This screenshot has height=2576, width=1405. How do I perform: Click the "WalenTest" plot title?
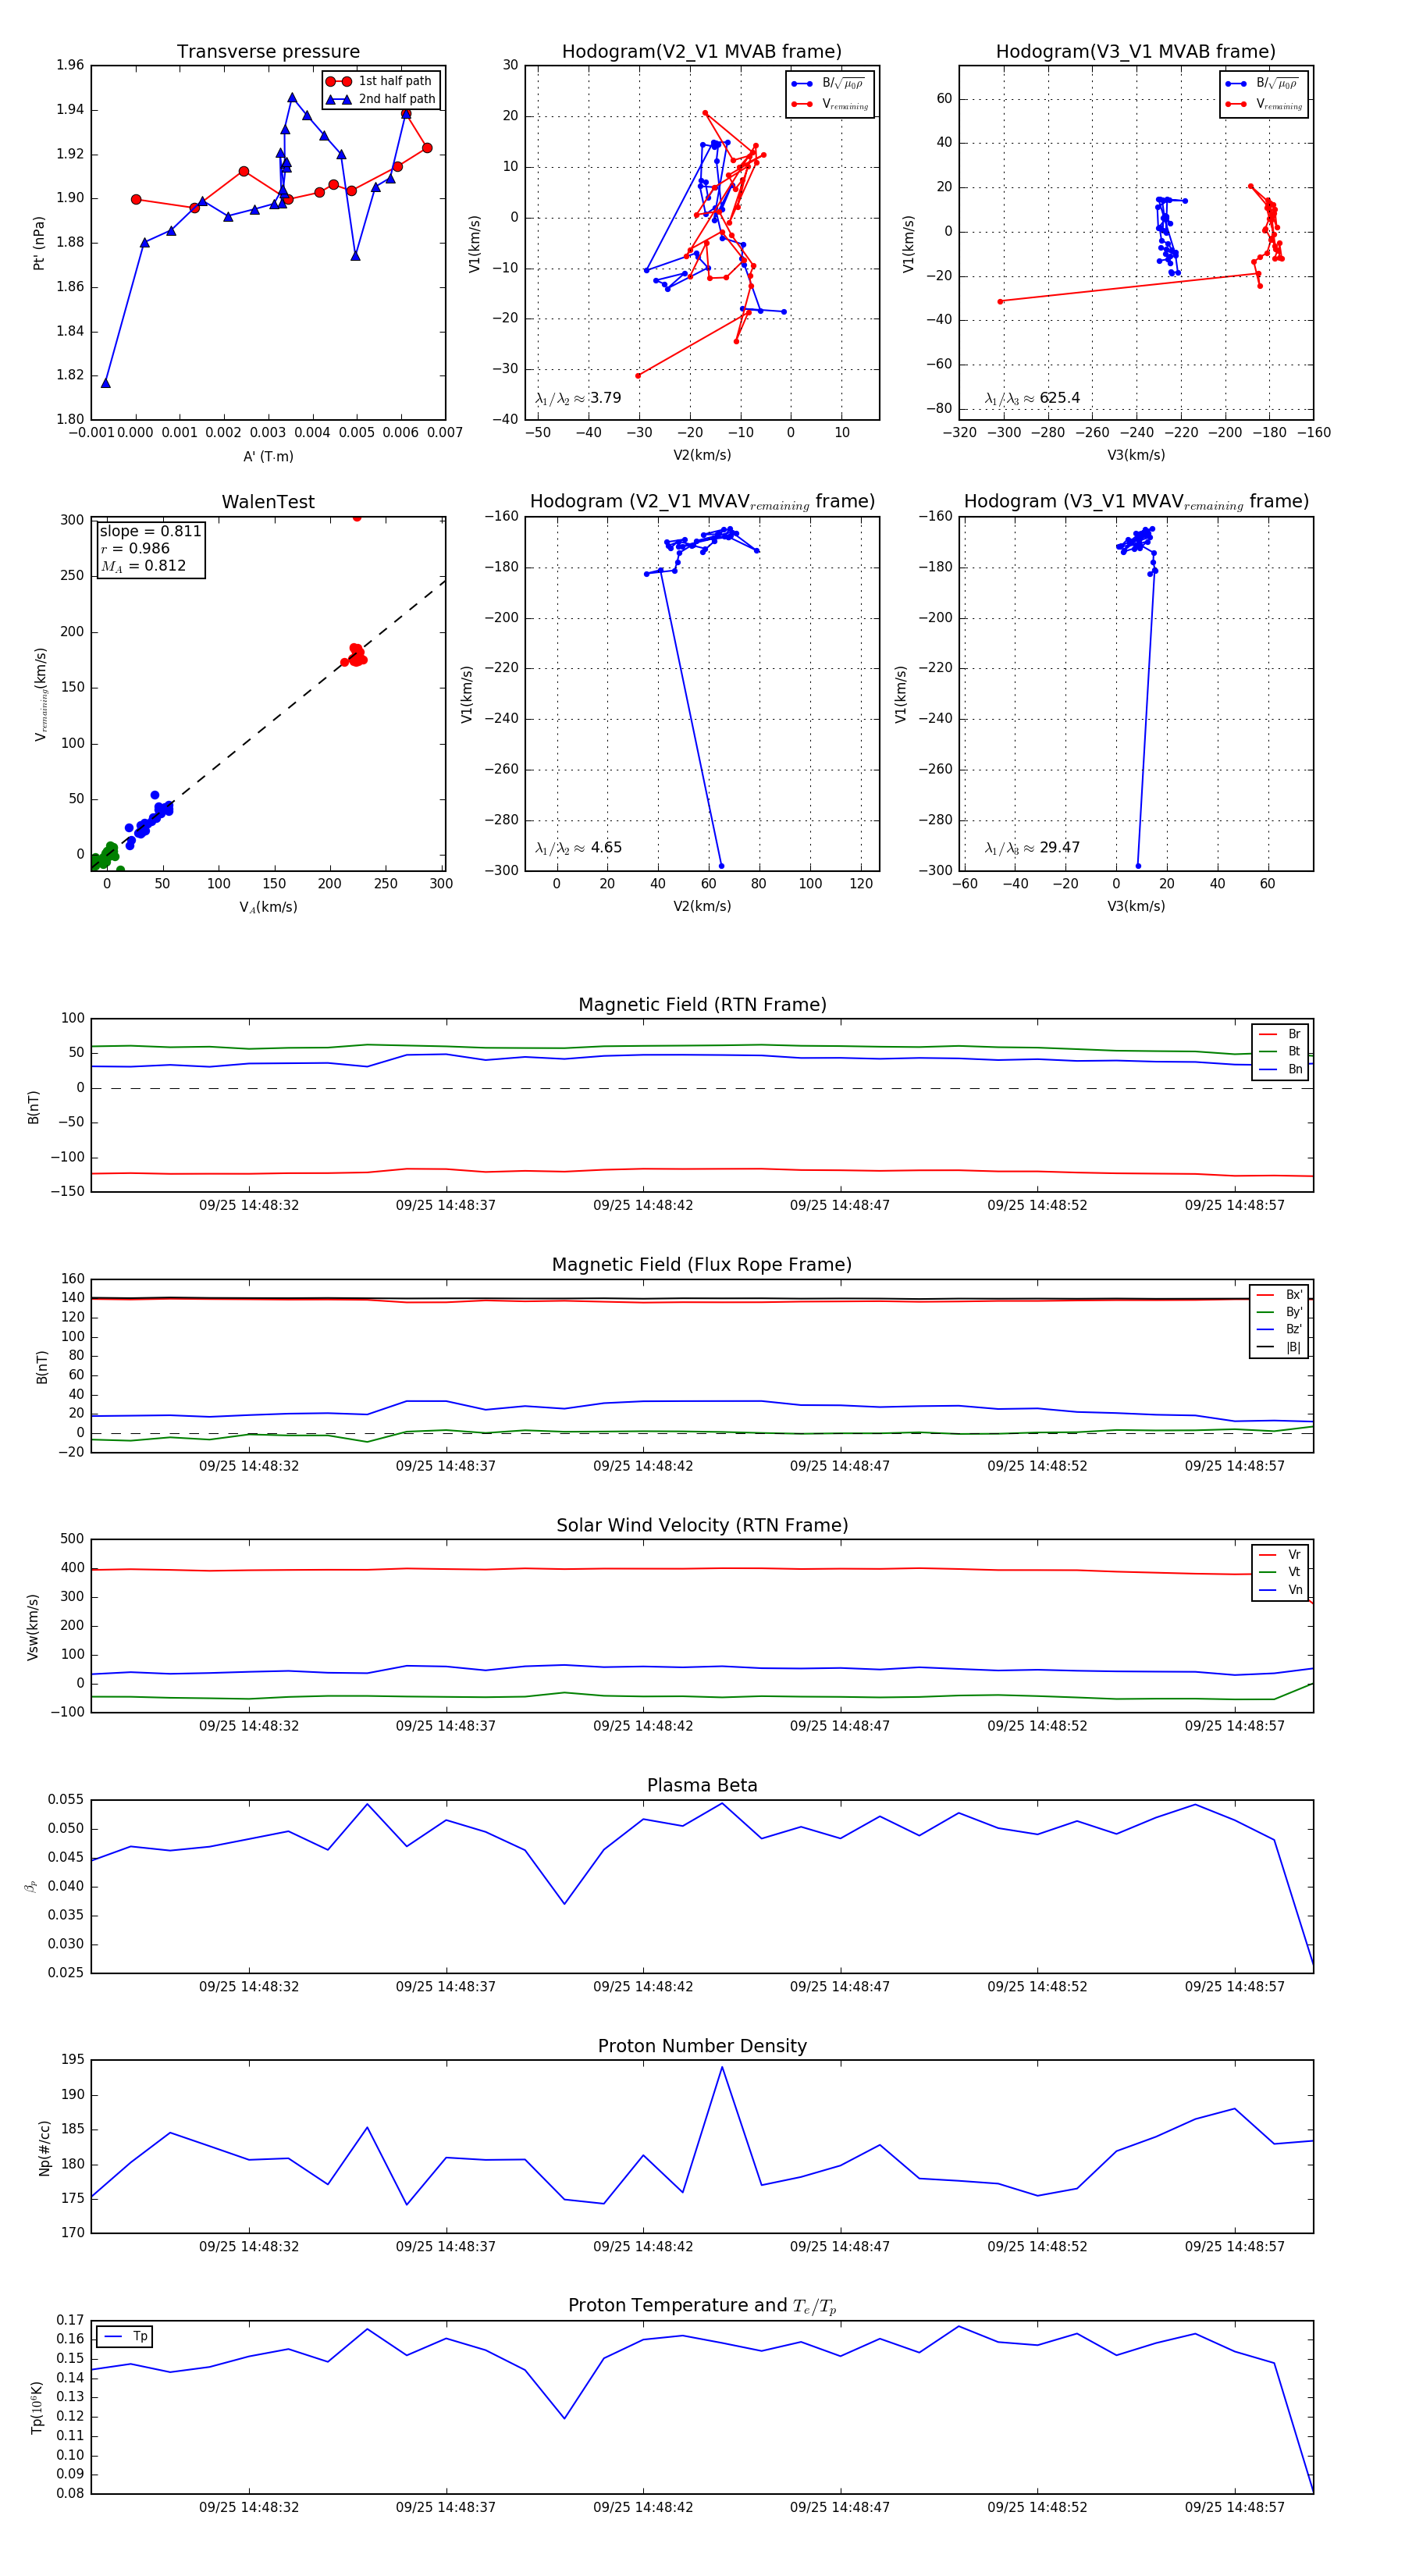268,502
